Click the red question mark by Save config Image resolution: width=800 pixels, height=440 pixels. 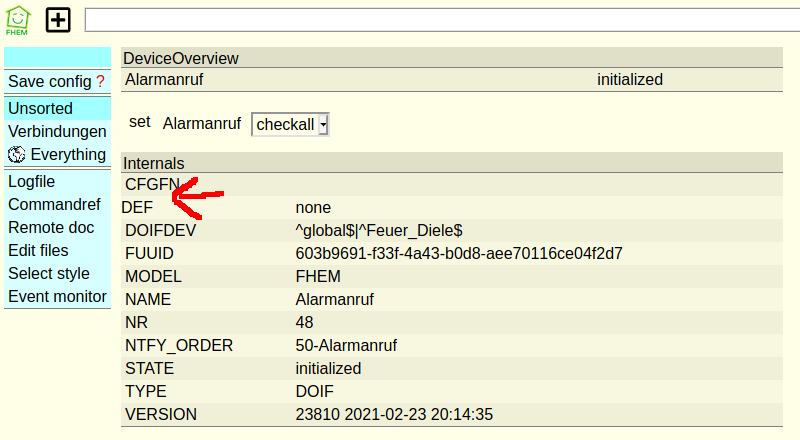click(x=100, y=81)
